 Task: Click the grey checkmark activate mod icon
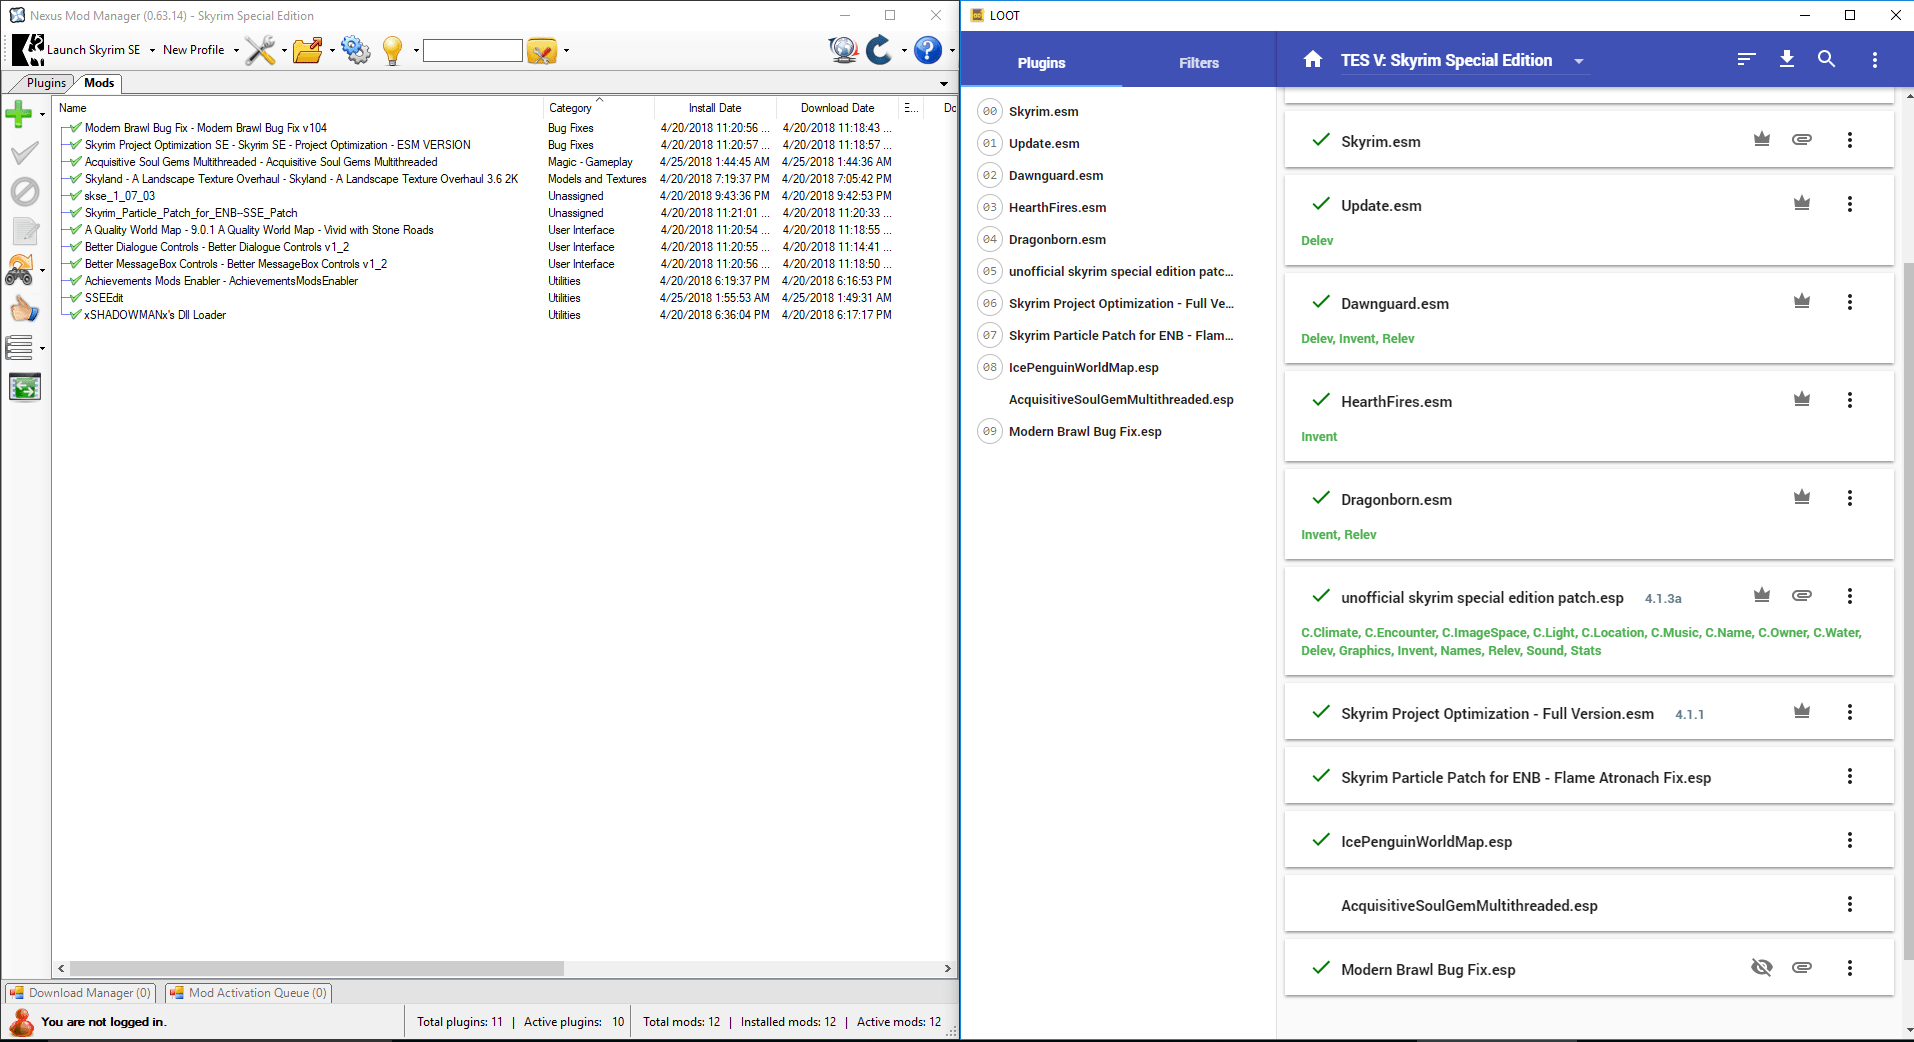click(24, 153)
